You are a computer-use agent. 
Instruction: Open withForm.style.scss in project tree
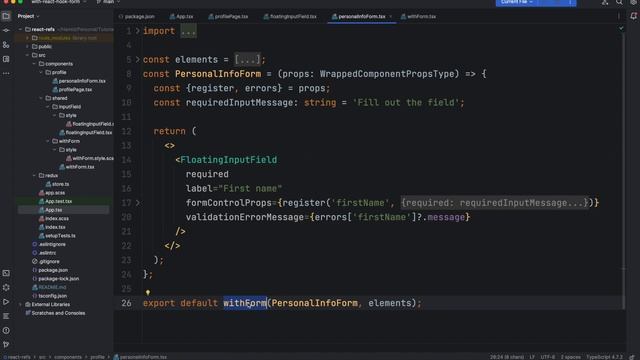(90, 158)
